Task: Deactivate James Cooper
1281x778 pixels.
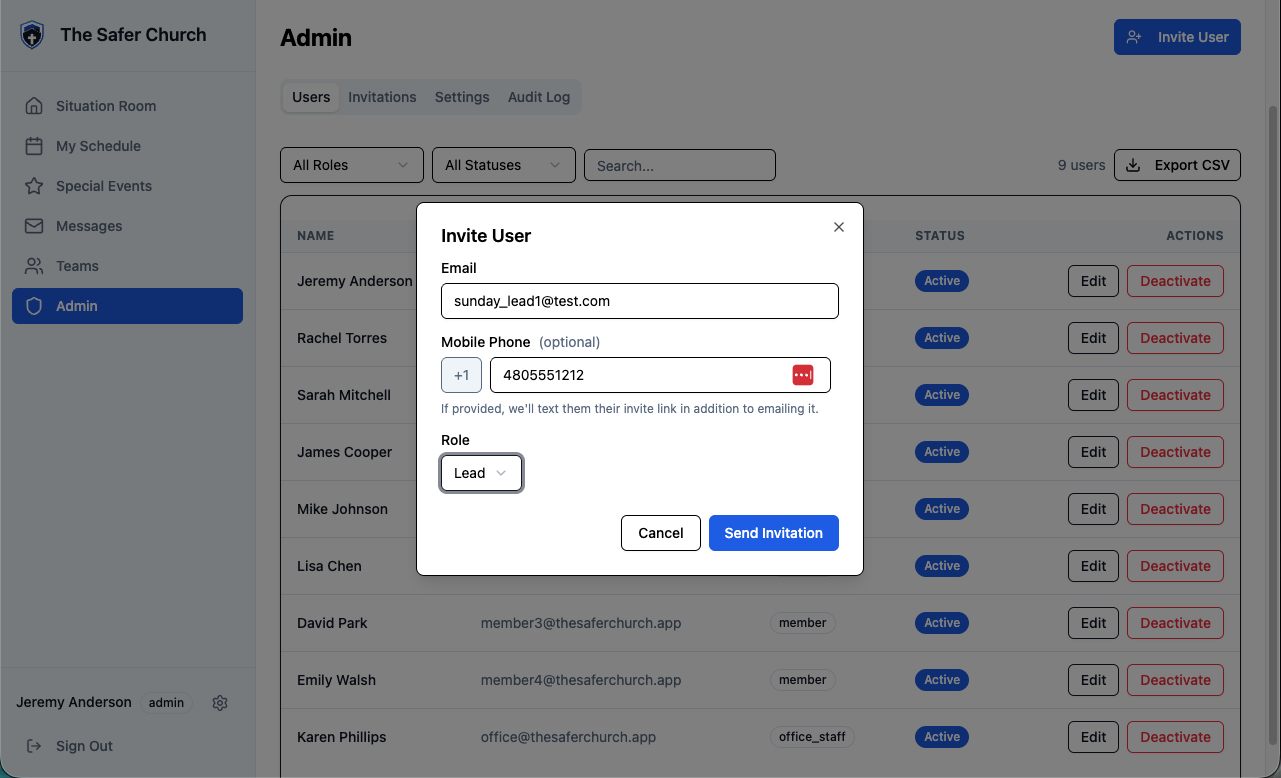Action: [1176, 452]
